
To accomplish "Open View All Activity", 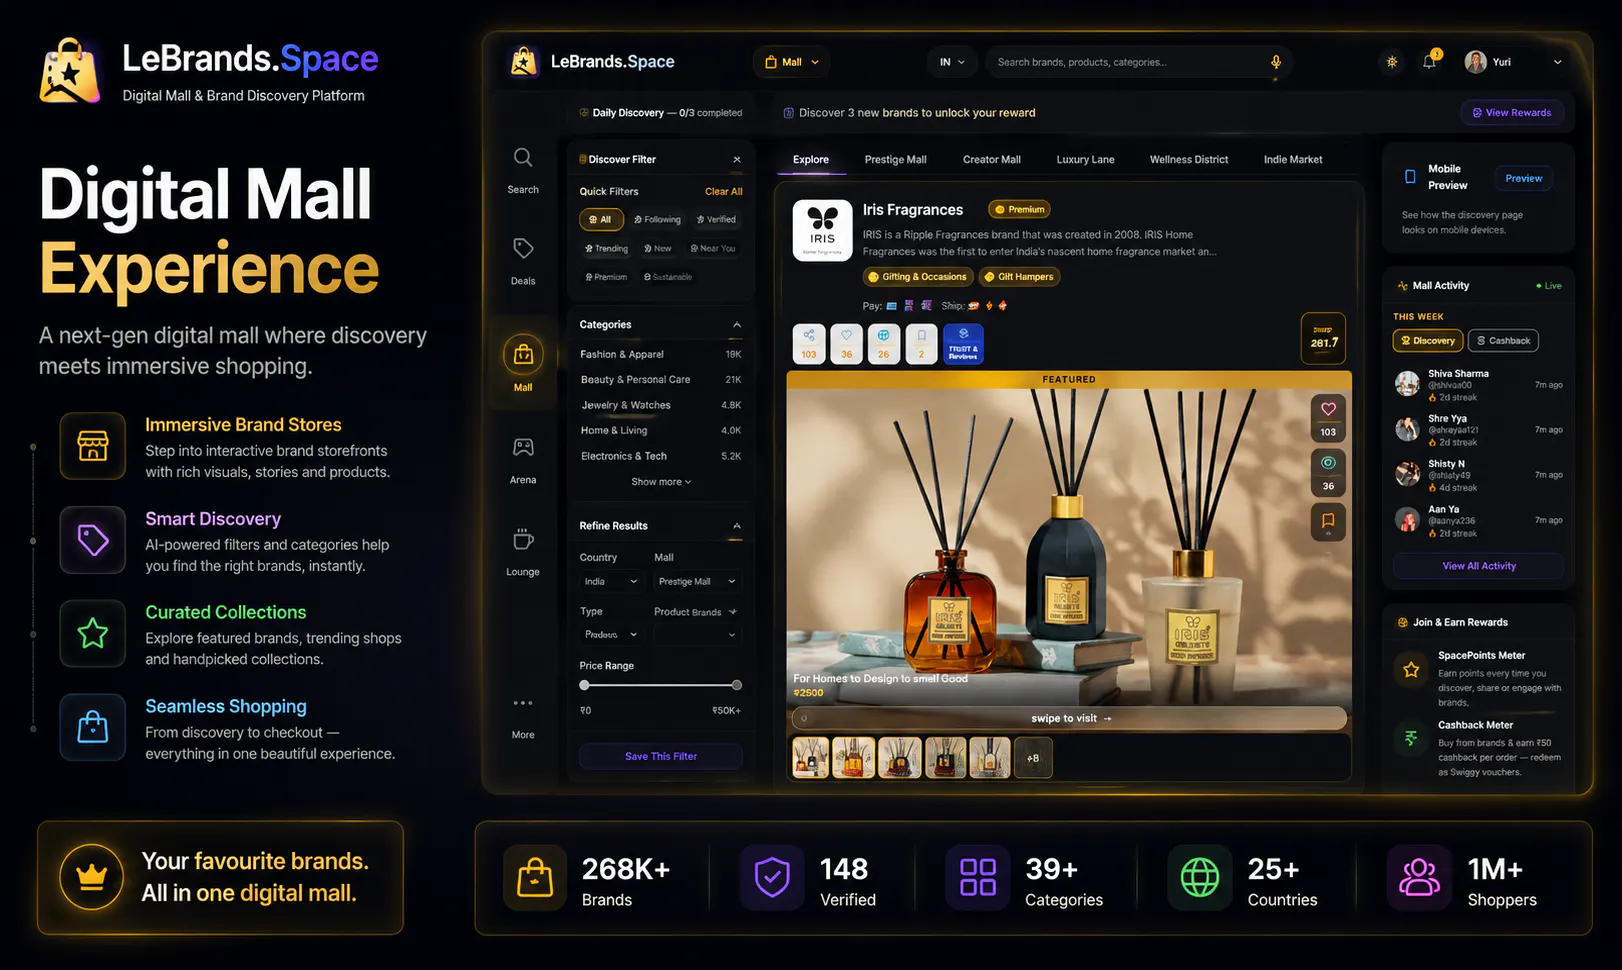I will click(1479, 566).
